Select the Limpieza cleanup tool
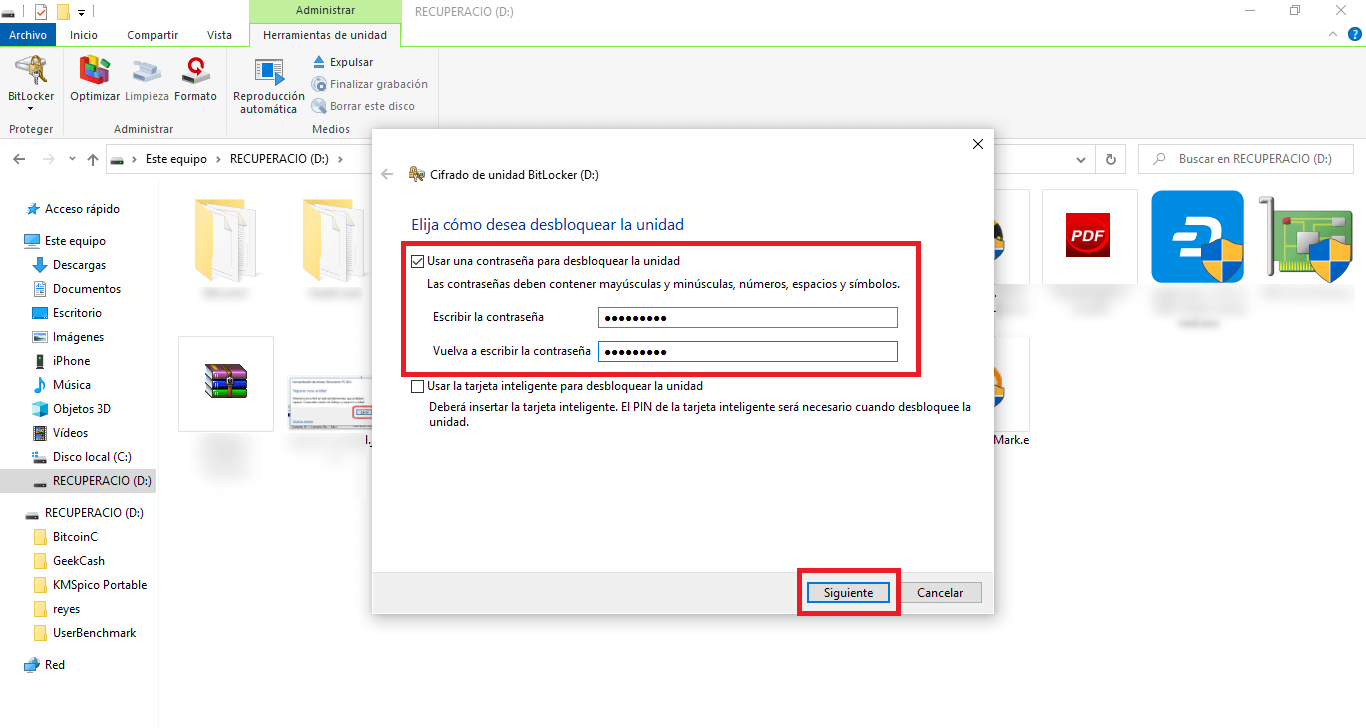 coord(147,79)
